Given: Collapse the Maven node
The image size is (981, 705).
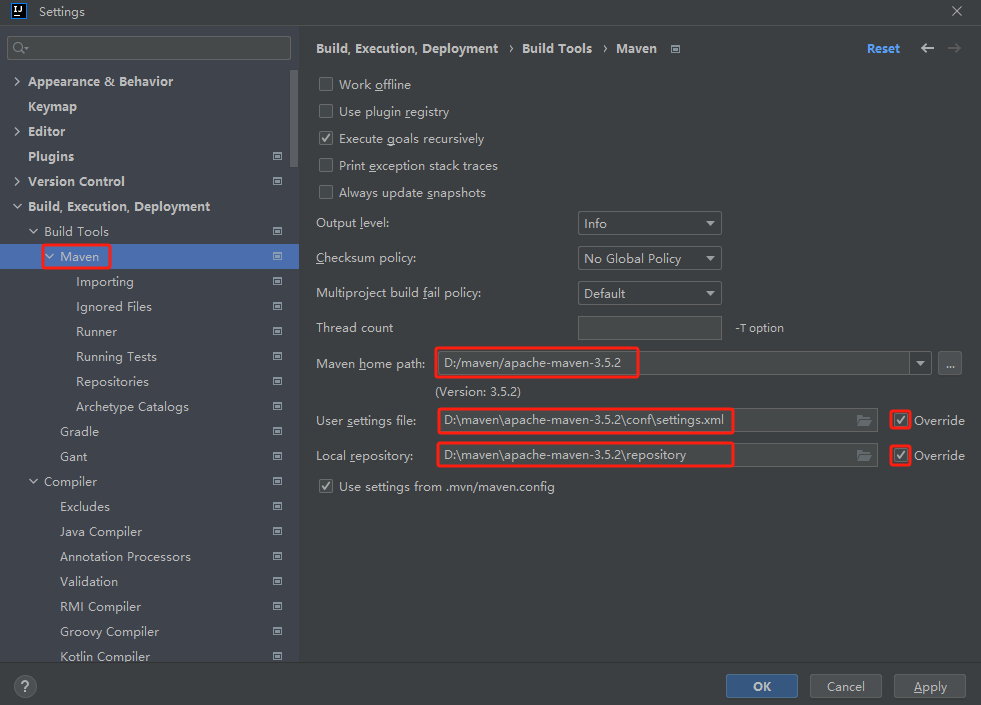Looking at the screenshot, I should pos(49,256).
